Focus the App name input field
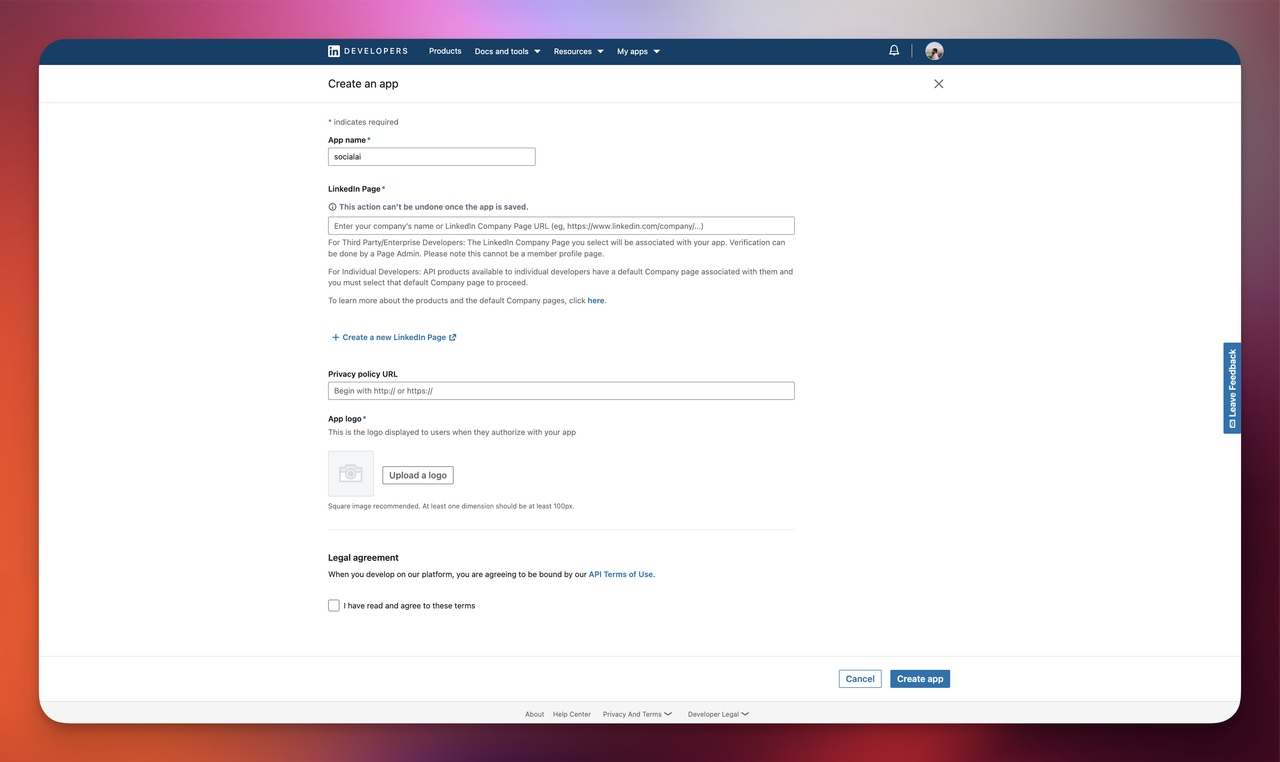 432,157
